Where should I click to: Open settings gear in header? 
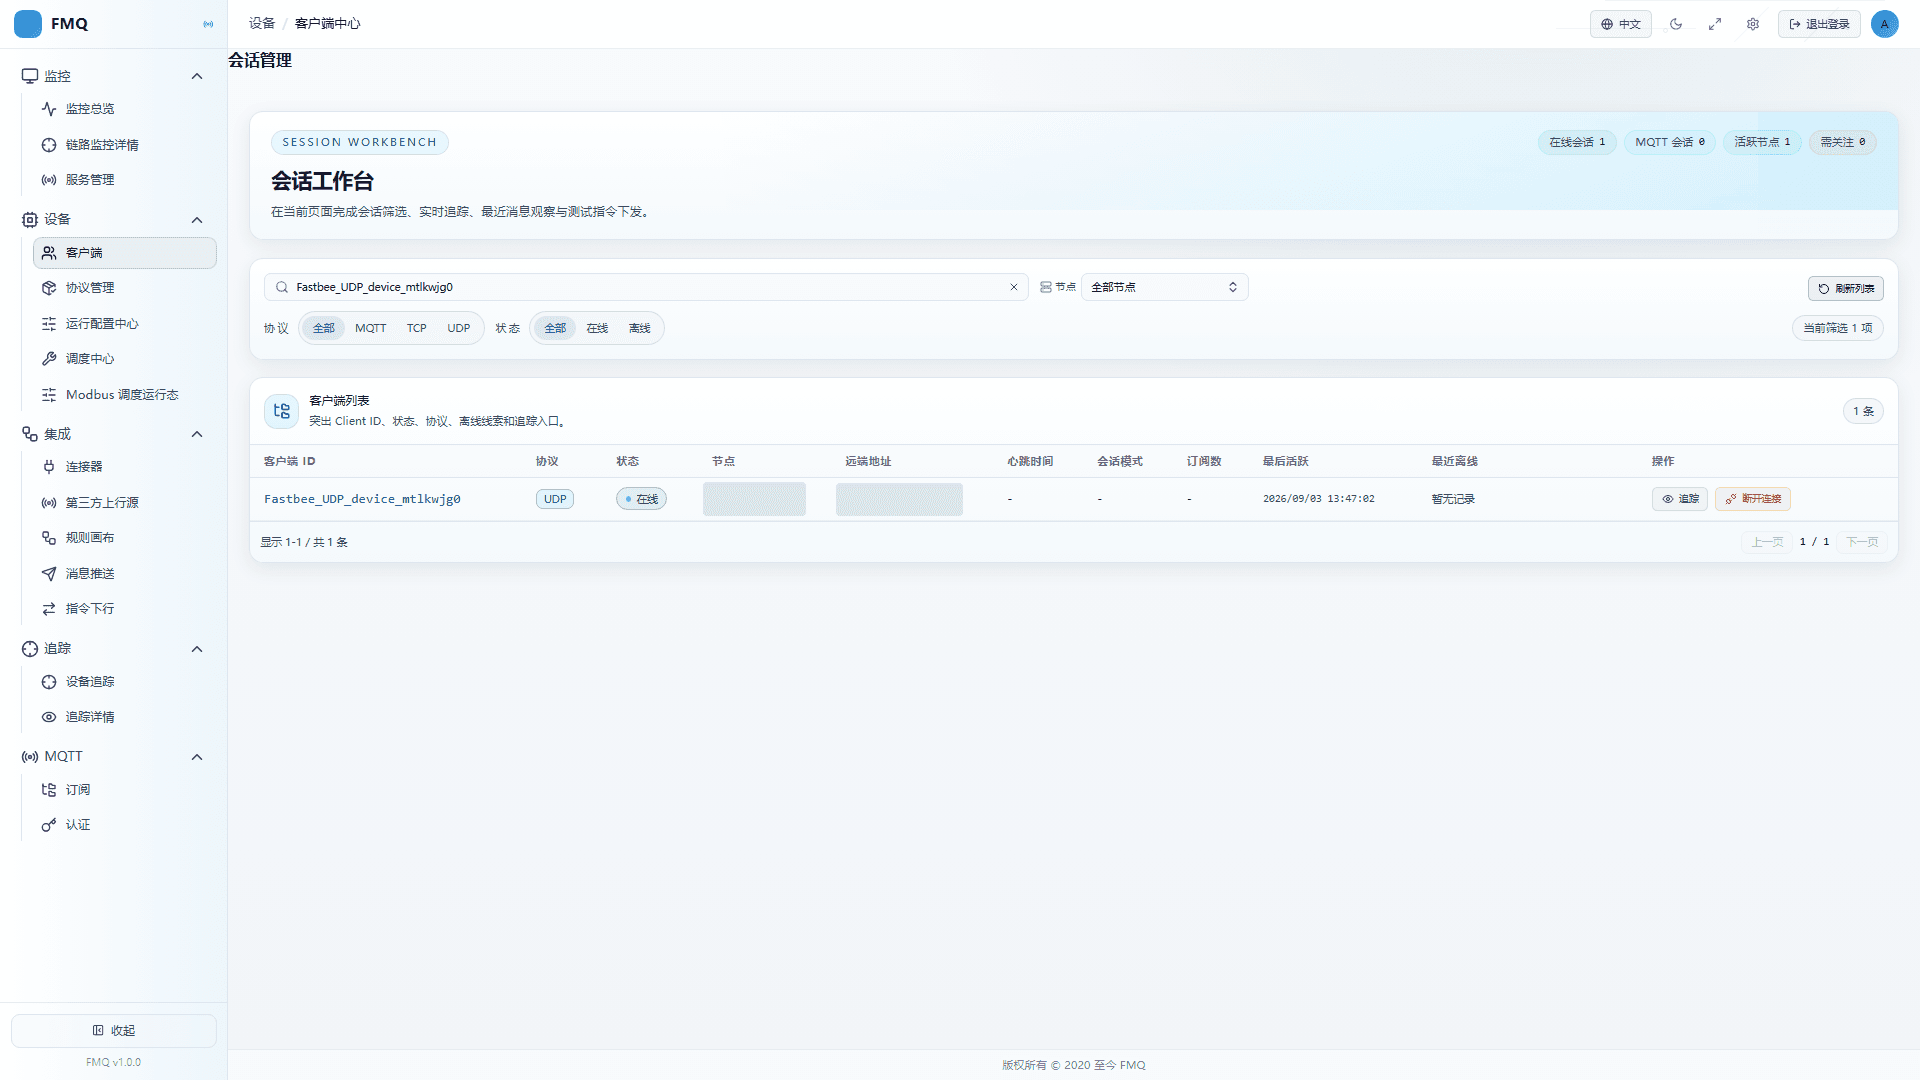(x=1753, y=24)
